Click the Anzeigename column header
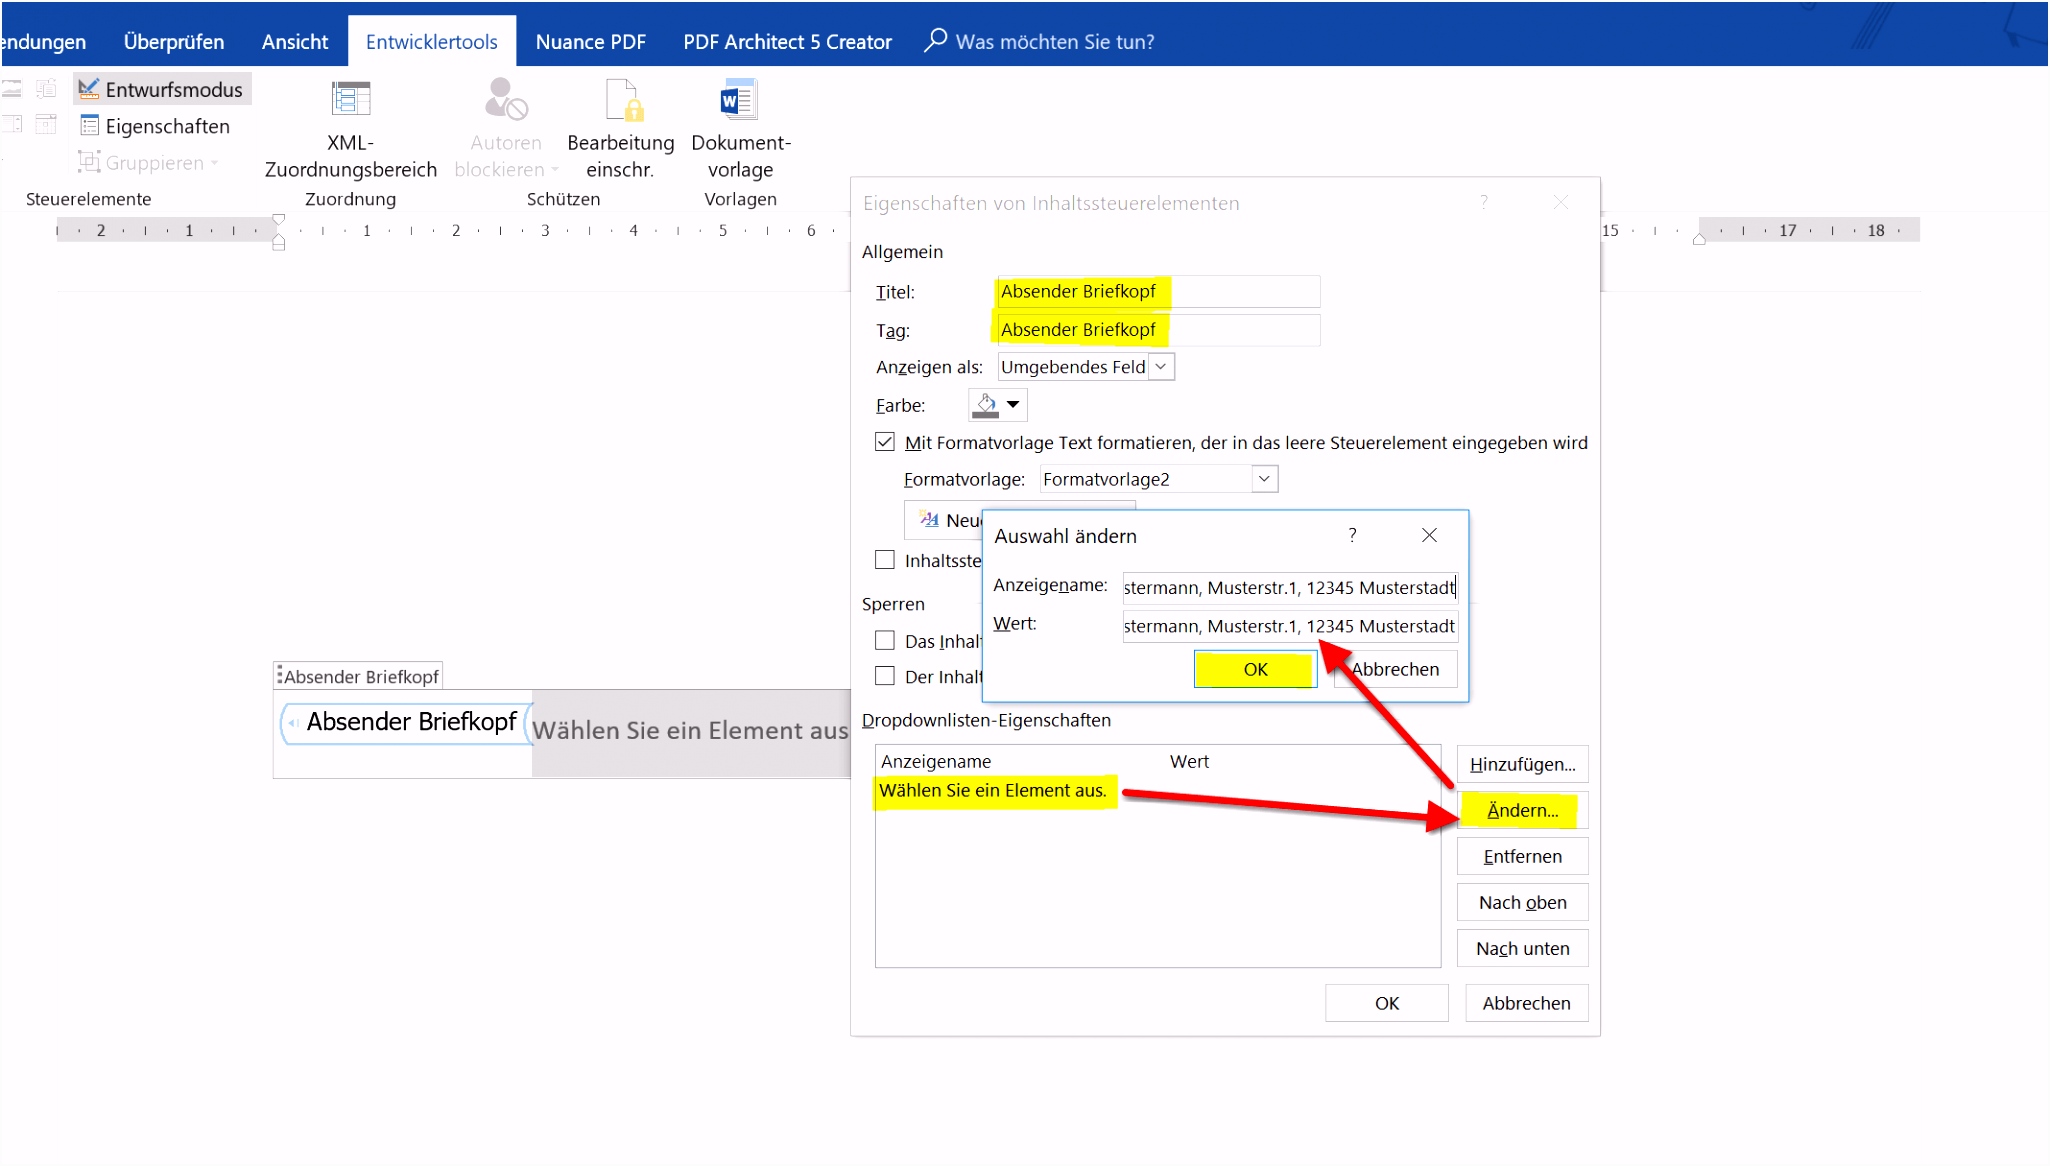The width and height of the screenshot is (2050, 1166). pos(936,761)
